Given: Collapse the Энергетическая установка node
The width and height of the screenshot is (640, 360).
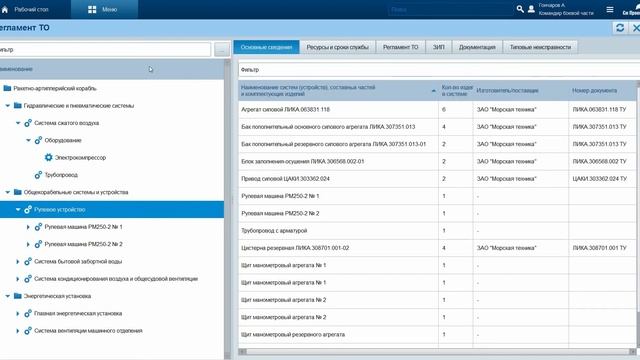Looking at the screenshot, I should (x=7, y=296).
